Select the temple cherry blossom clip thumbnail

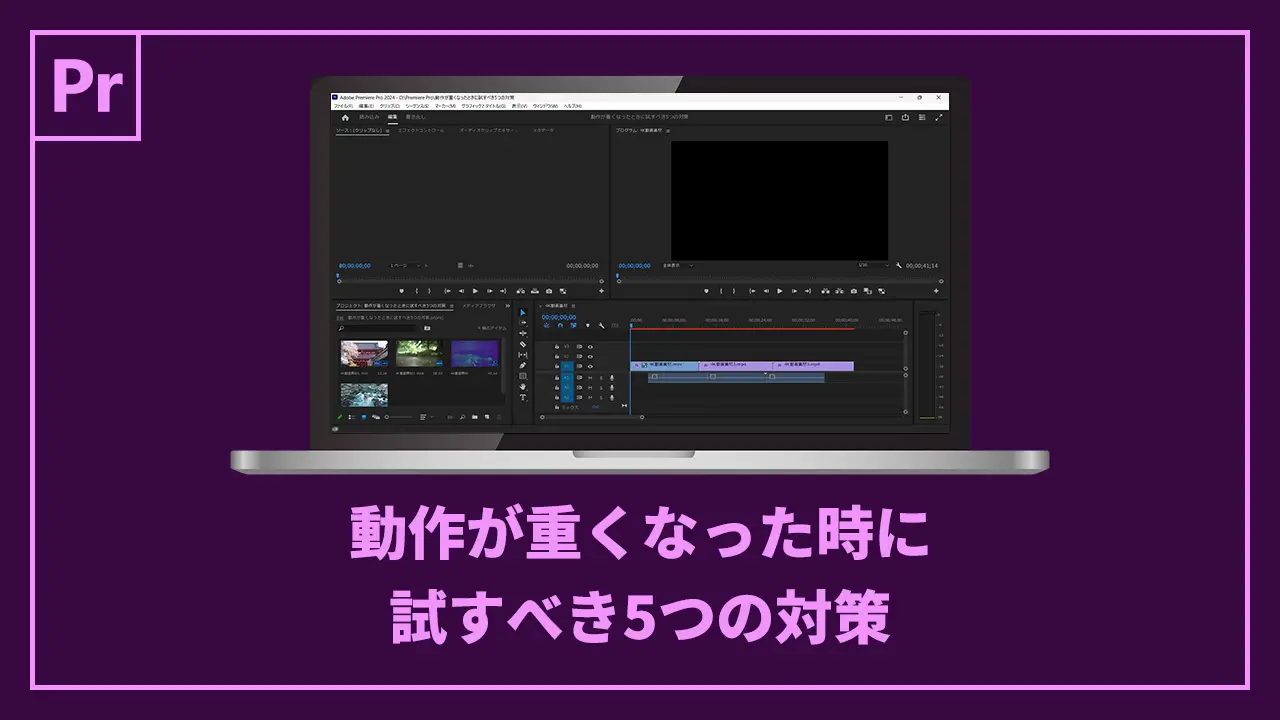[364, 353]
